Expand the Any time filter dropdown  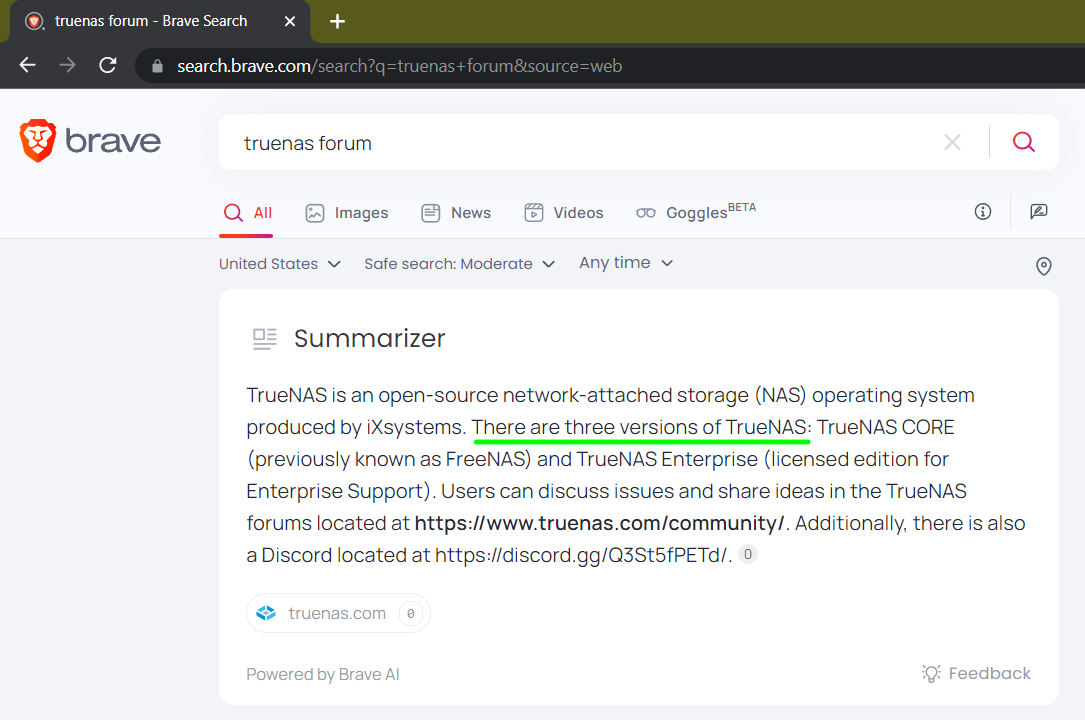click(626, 263)
